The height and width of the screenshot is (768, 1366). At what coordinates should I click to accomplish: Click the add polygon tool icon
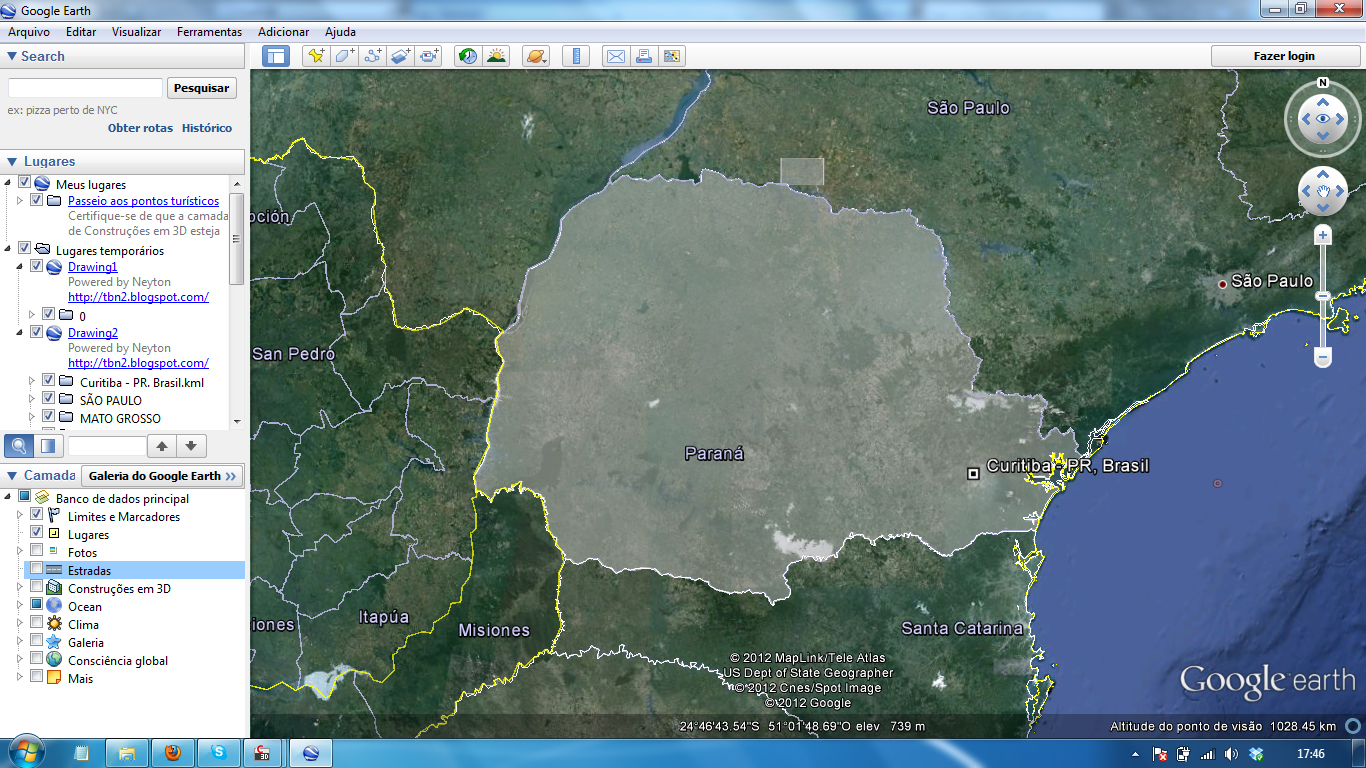pos(344,56)
